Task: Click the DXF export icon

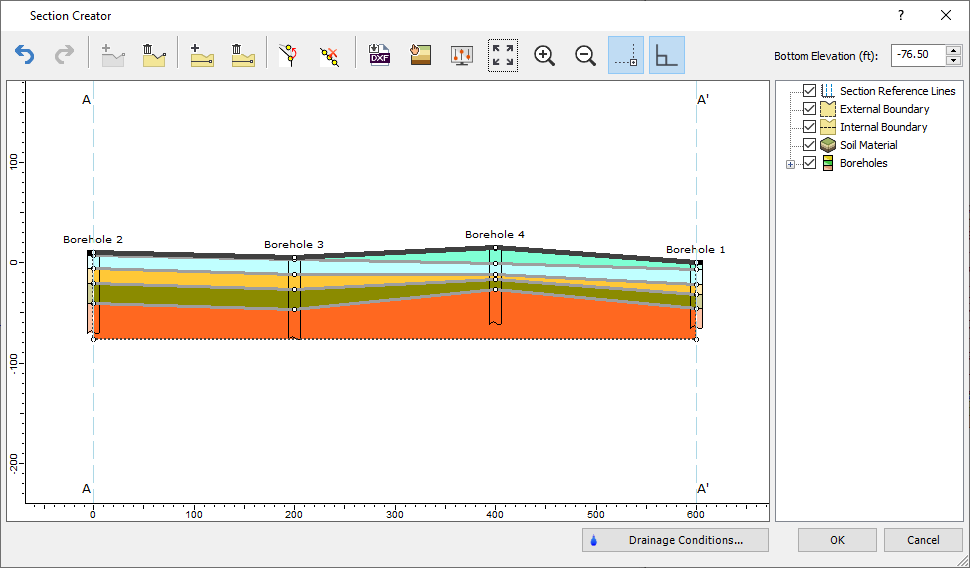Action: click(379, 55)
